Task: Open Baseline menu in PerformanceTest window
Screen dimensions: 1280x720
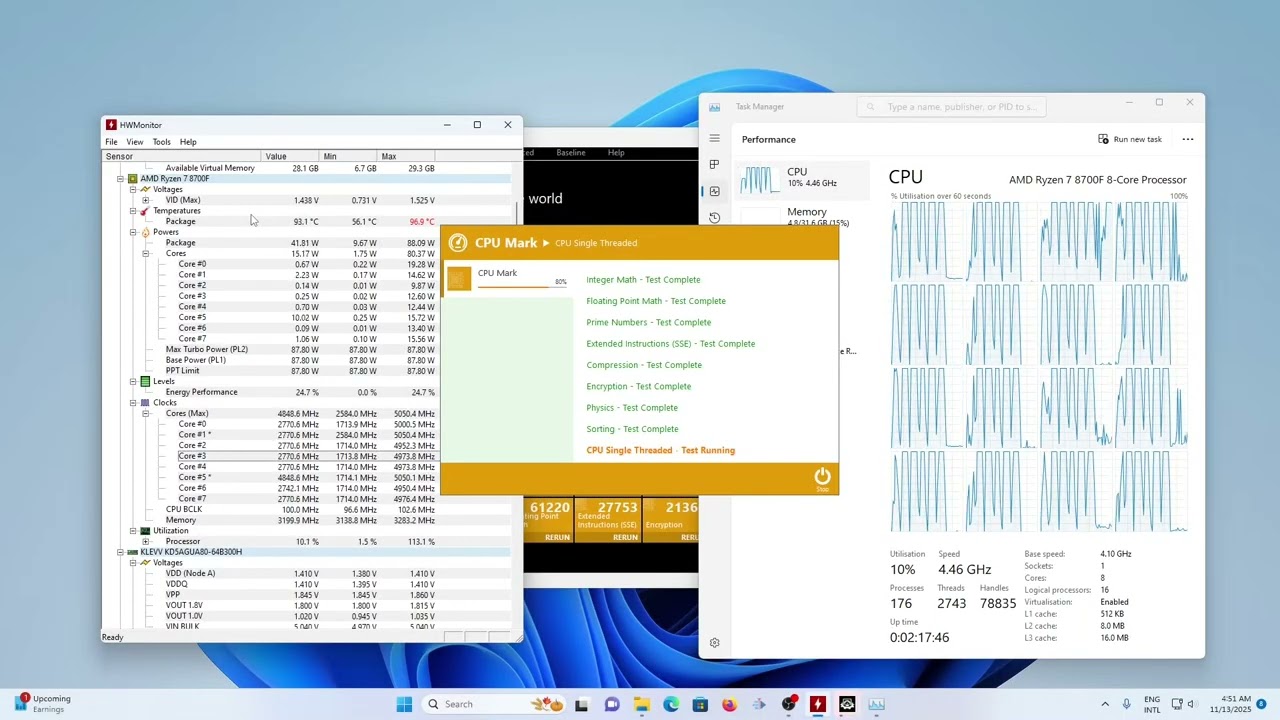Action: 571,153
